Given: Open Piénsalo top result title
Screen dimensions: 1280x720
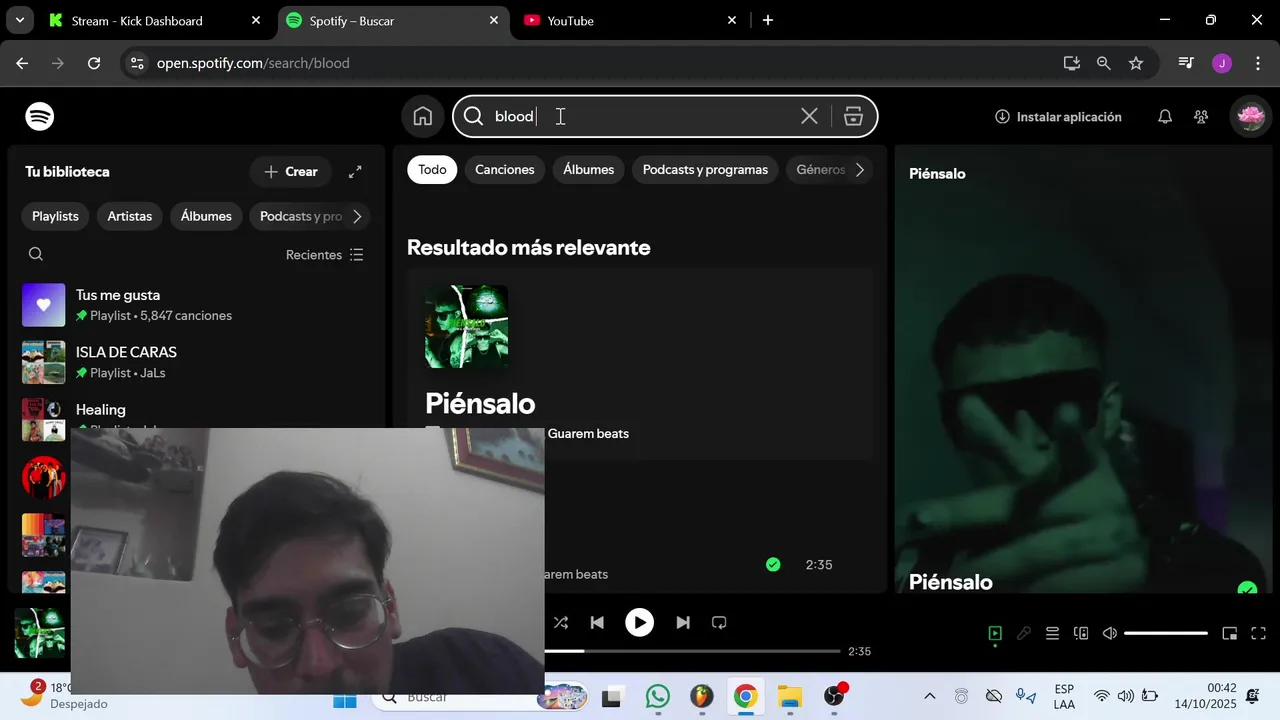Looking at the screenshot, I should coord(480,403).
